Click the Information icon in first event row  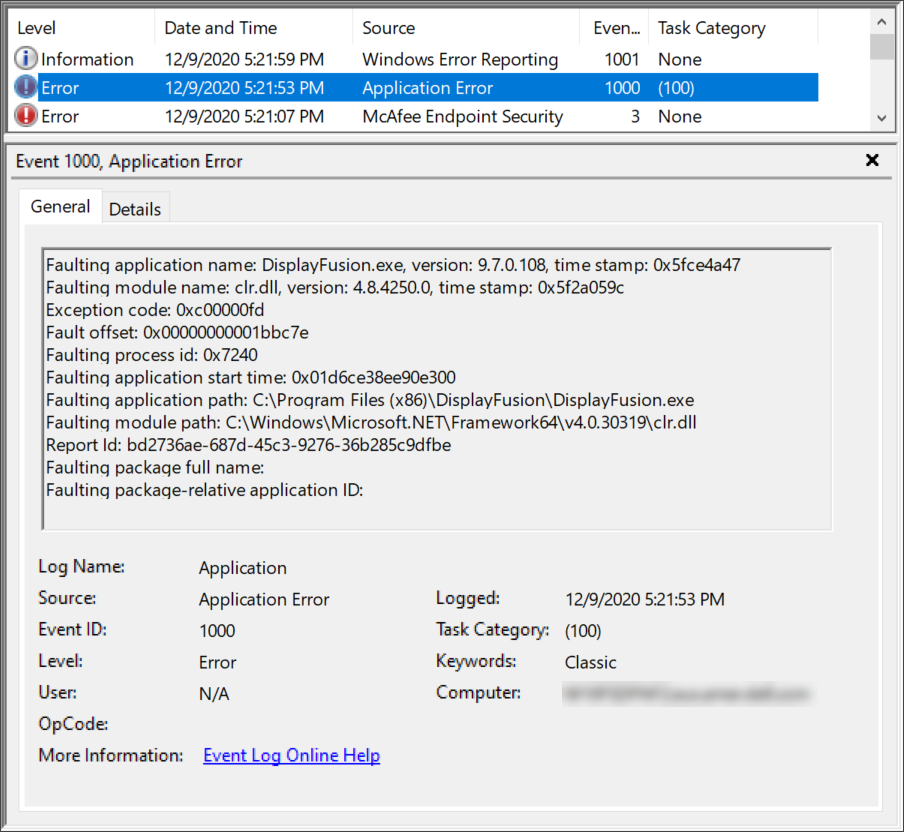(x=26, y=60)
